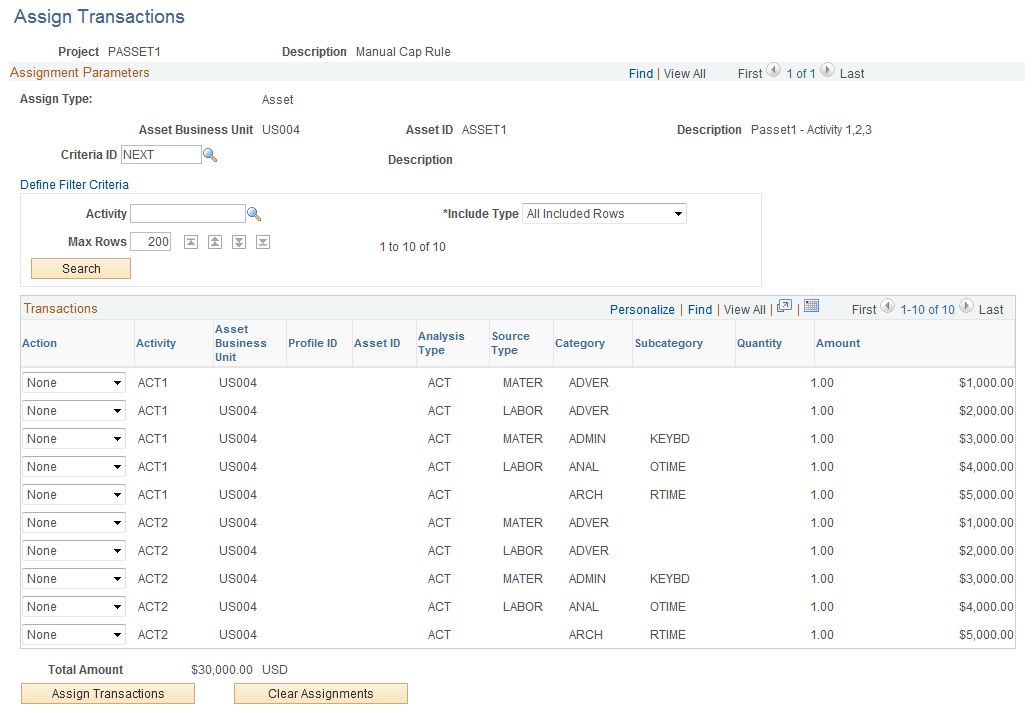Image resolution: width=1036 pixels, height=713 pixels.
Task: Click next arrow in Transactions grid header
Action: coord(967,307)
